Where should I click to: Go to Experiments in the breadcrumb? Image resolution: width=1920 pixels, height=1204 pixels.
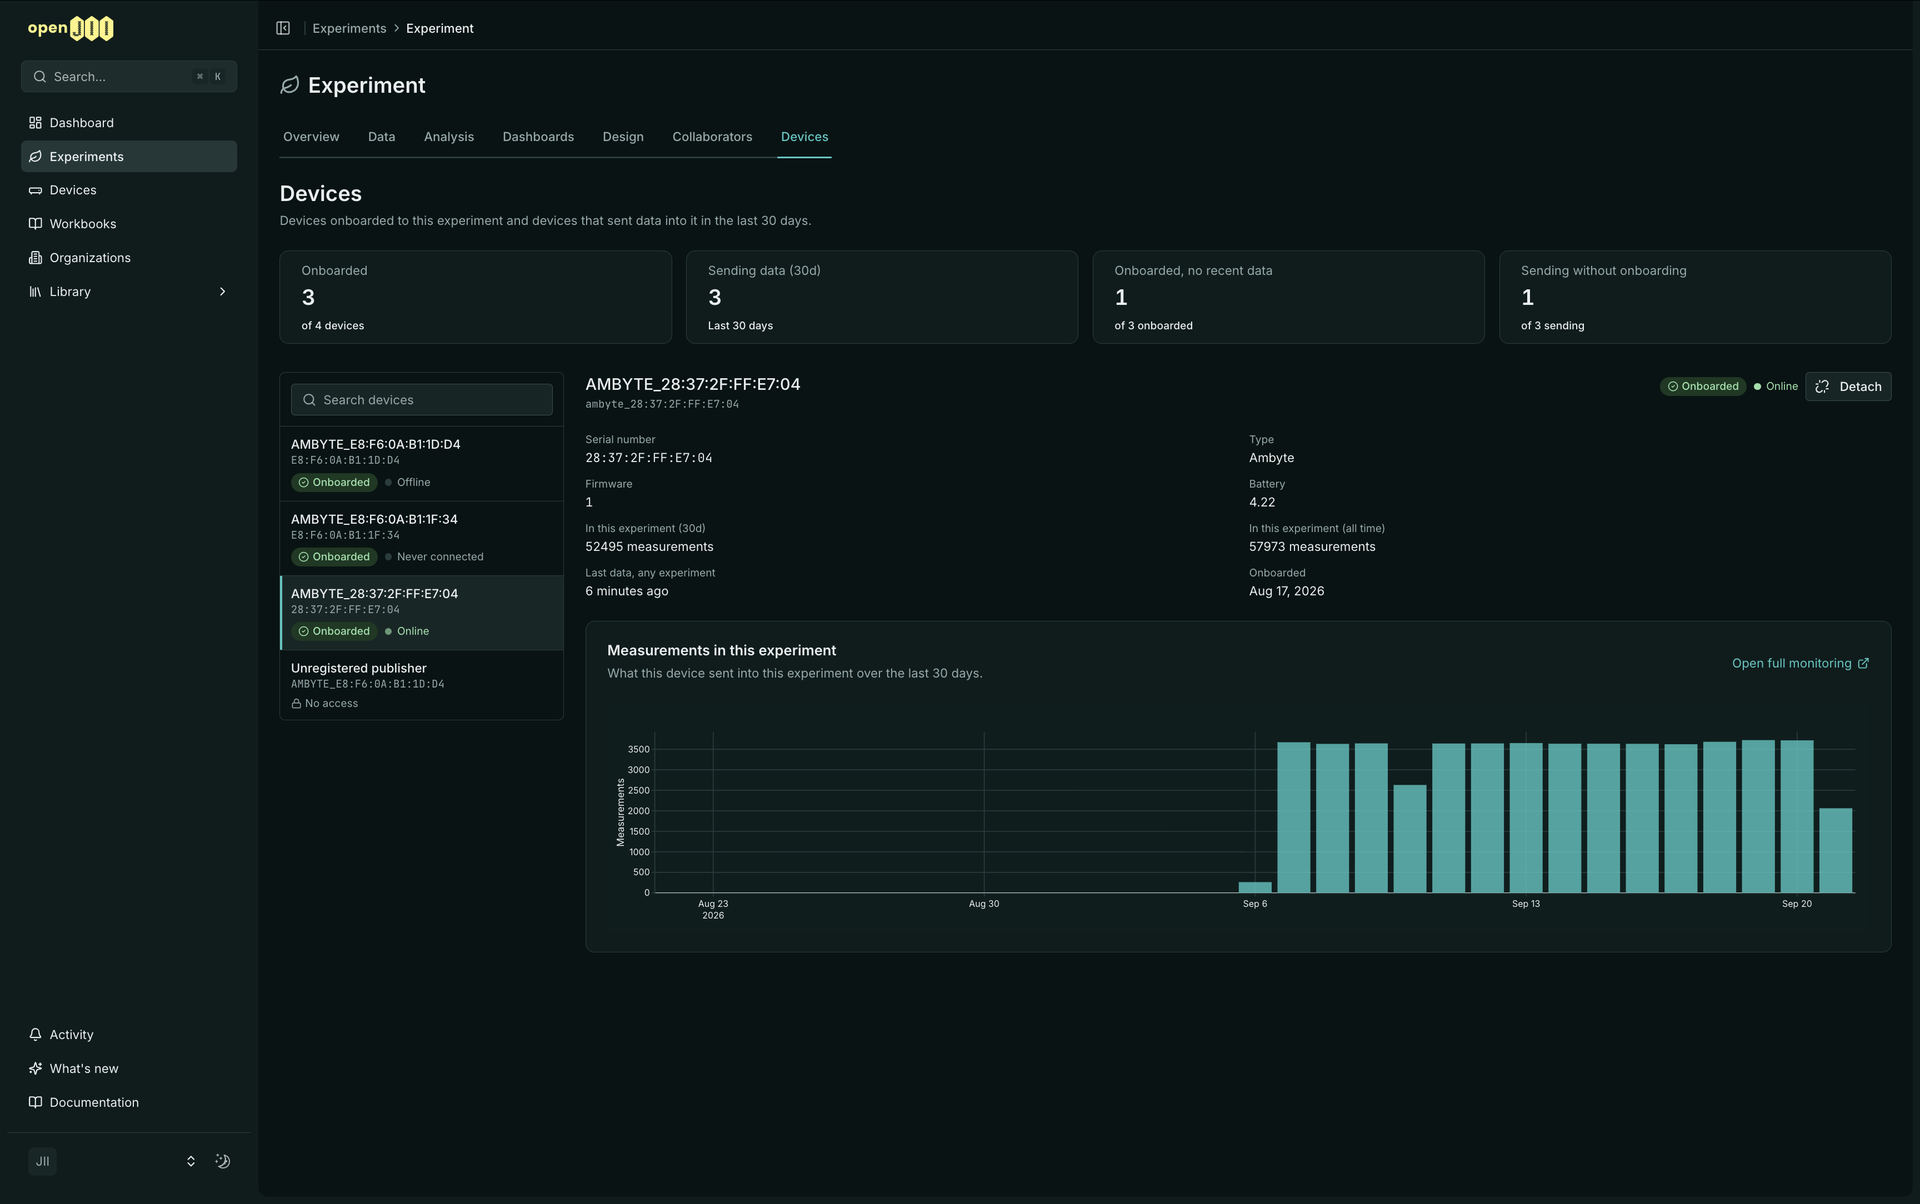(x=349, y=29)
